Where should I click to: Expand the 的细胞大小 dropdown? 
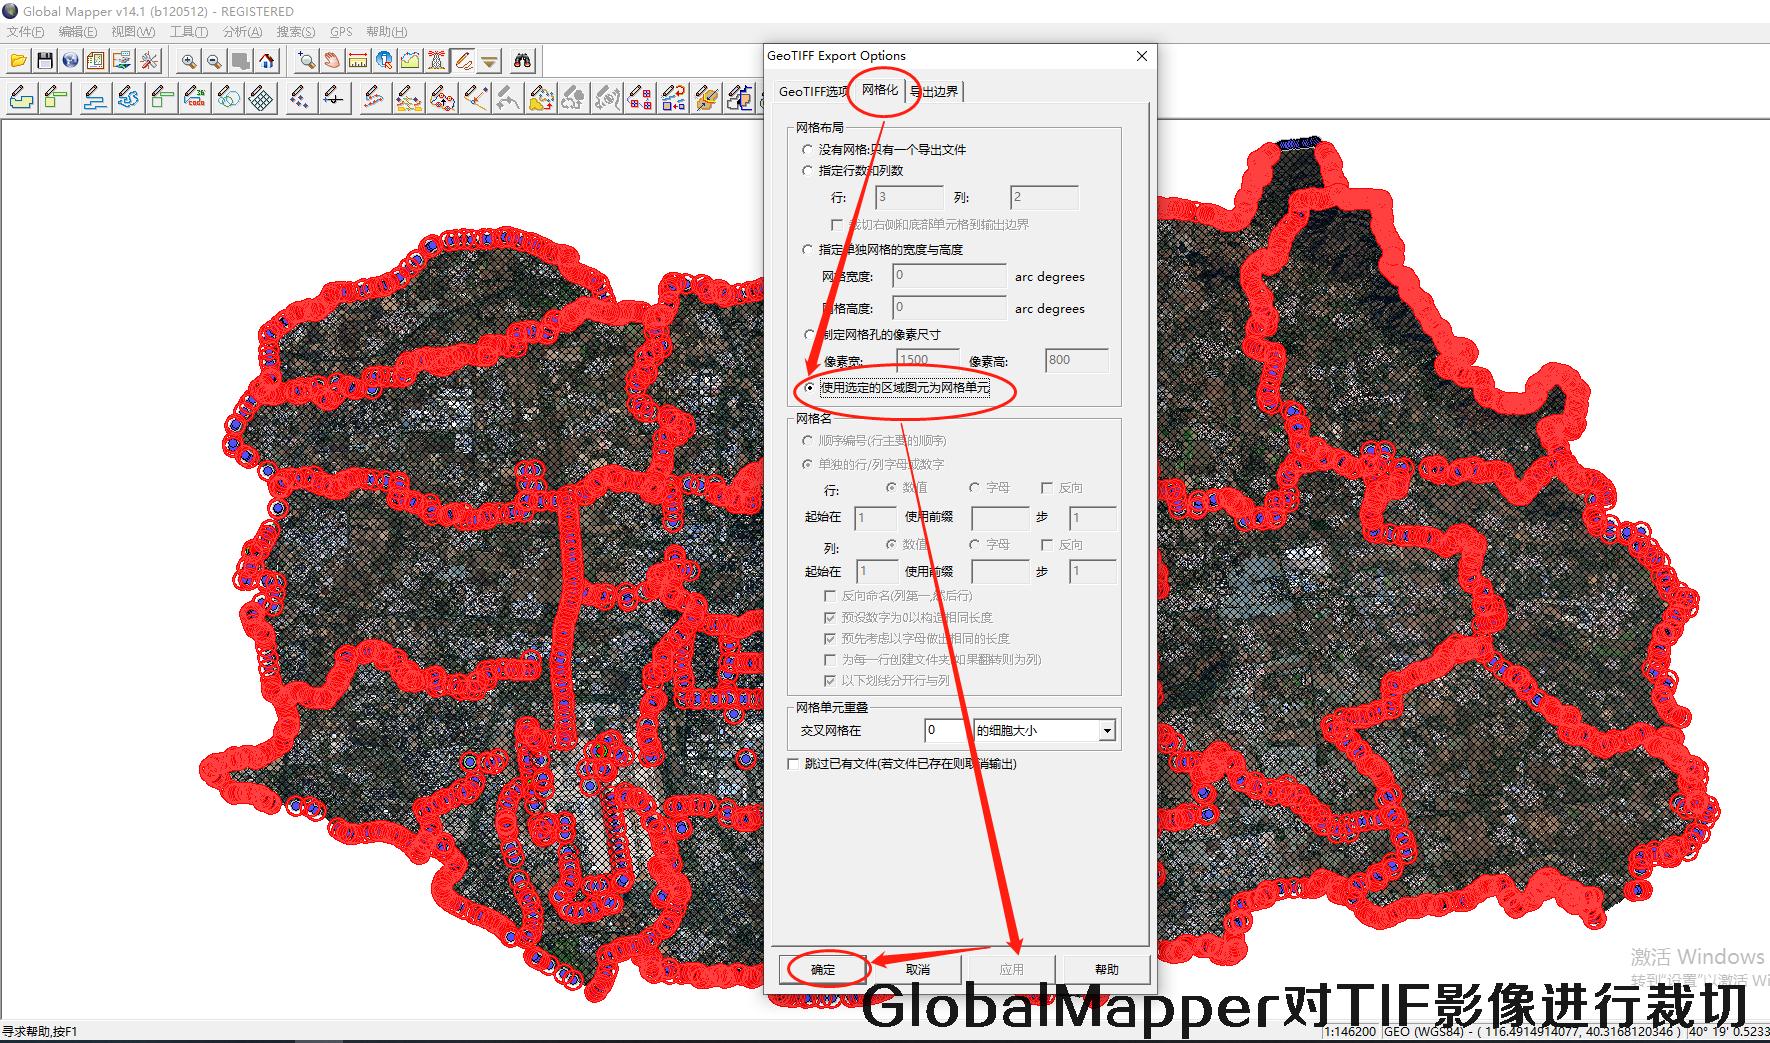click(x=1106, y=731)
